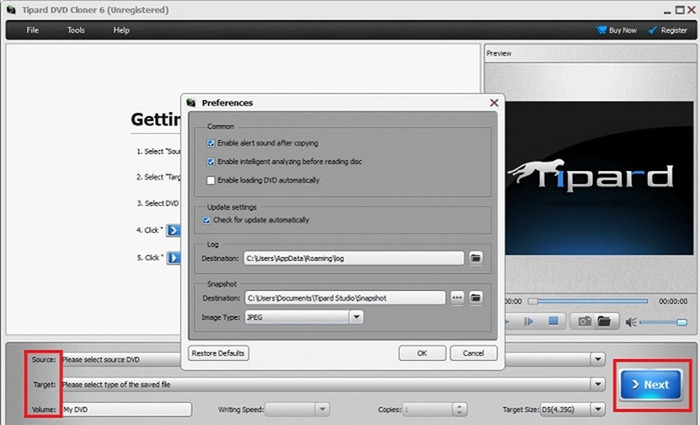
Task: Confirm preferences with OK
Action: 422,353
